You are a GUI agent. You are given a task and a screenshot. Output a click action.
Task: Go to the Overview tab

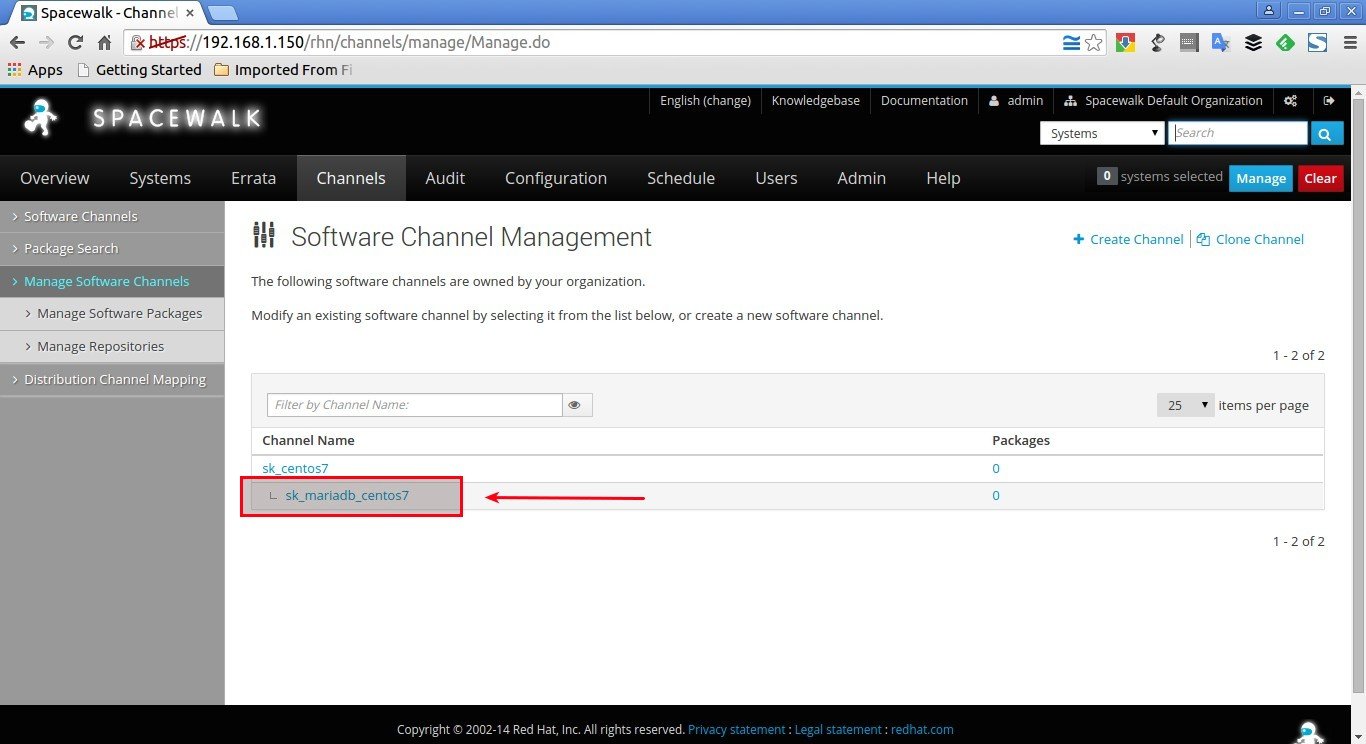(55, 178)
